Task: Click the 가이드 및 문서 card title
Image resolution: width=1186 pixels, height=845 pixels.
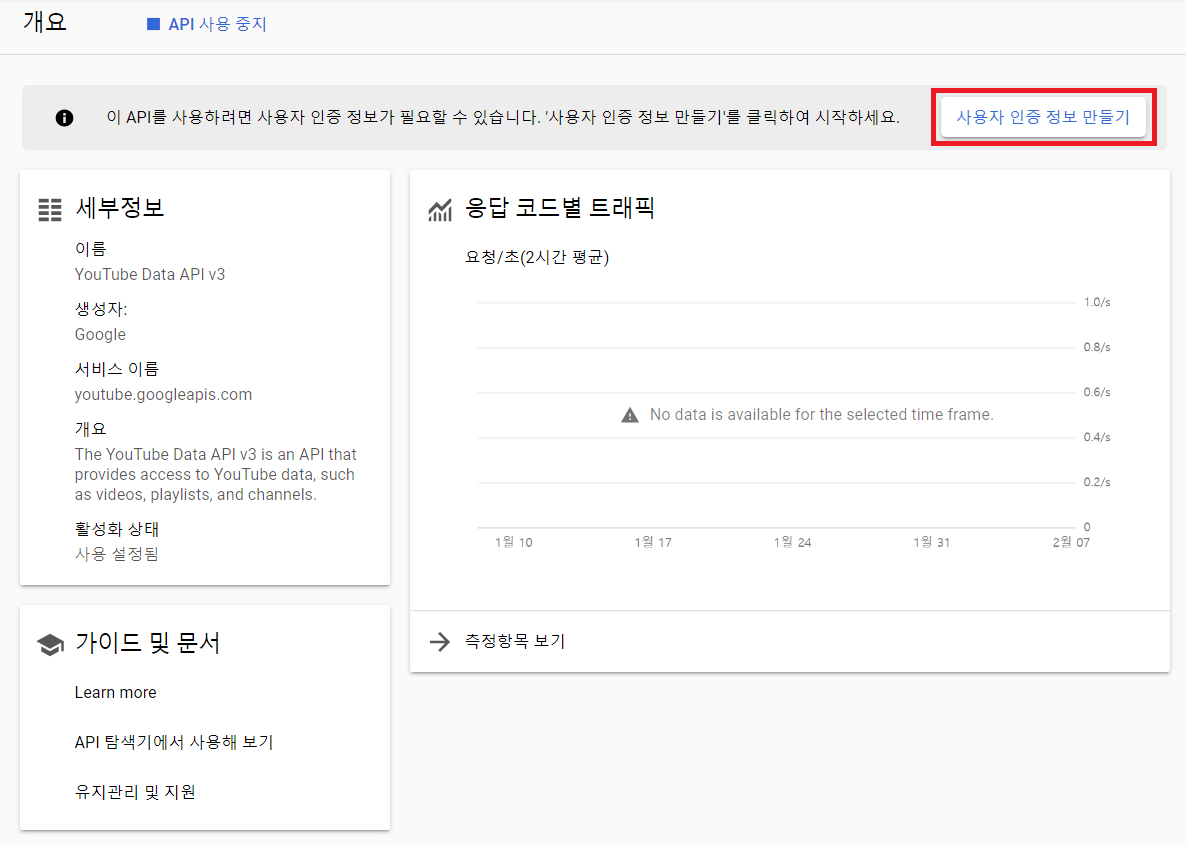Action: (147, 643)
